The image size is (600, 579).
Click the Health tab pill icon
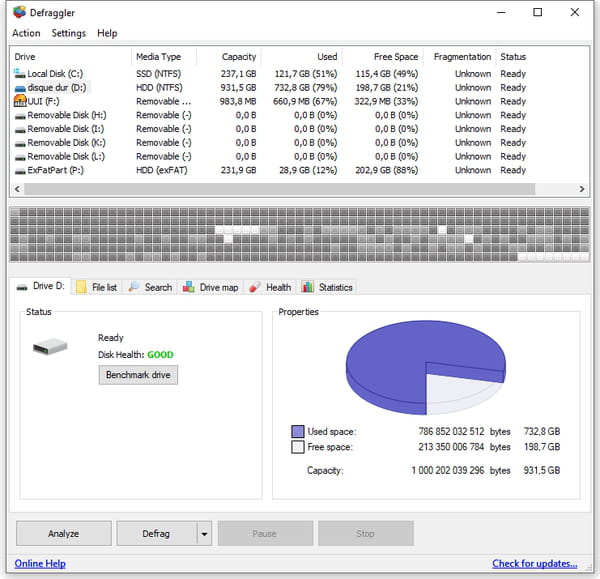pyautogui.click(x=254, y=287)
